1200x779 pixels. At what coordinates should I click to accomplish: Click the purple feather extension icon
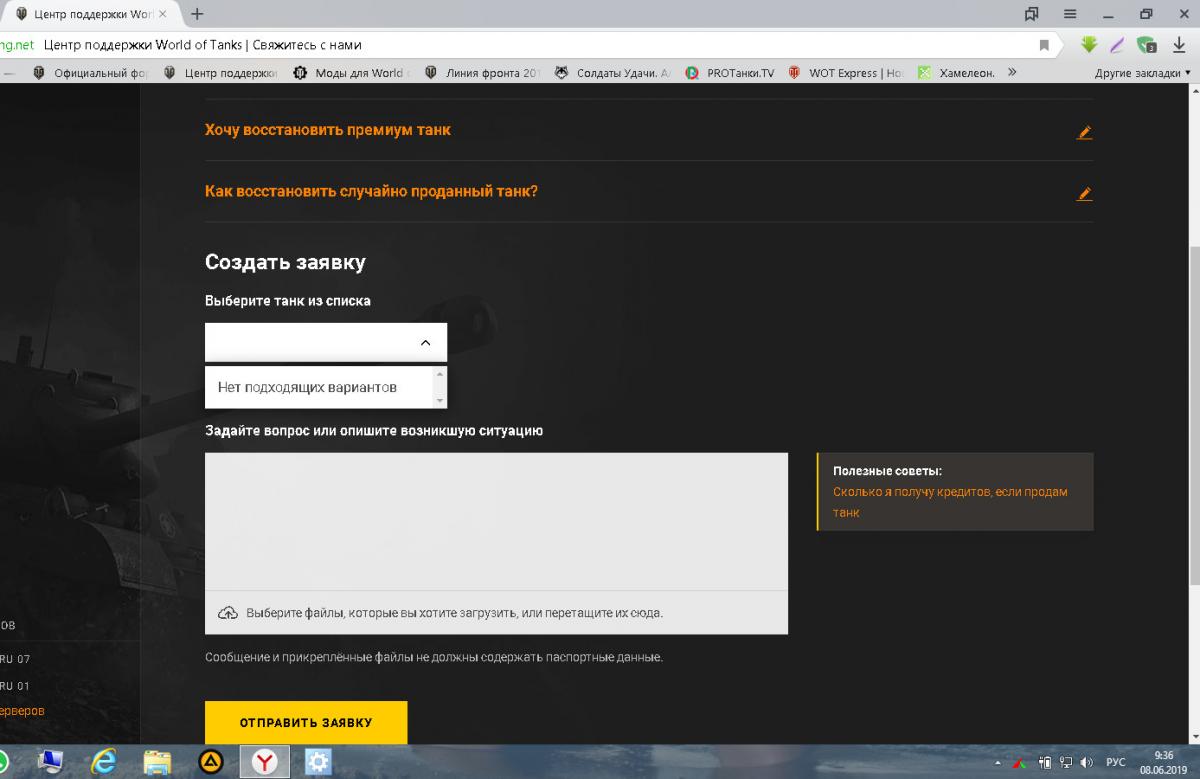click(x=1119, y=45)
